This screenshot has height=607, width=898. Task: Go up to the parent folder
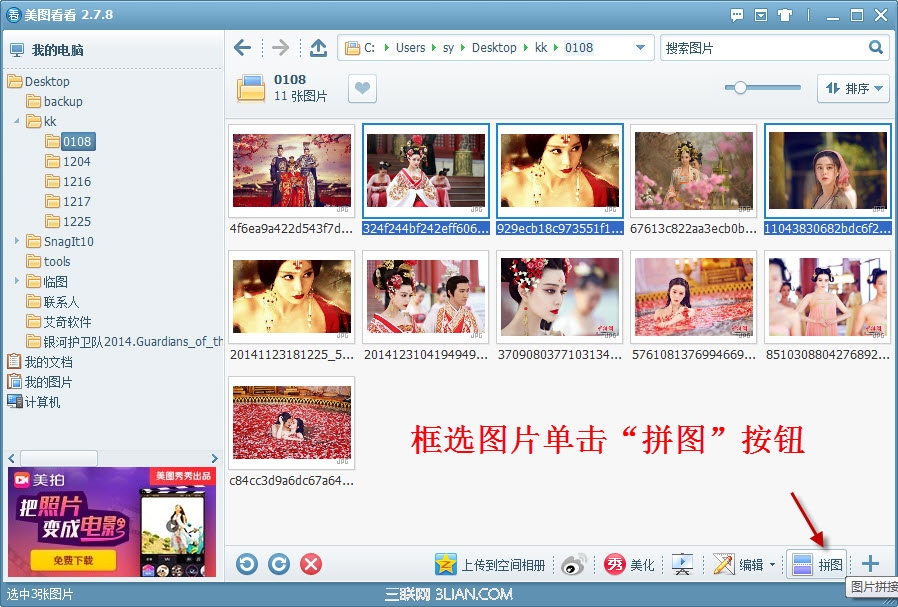[318, 48]
